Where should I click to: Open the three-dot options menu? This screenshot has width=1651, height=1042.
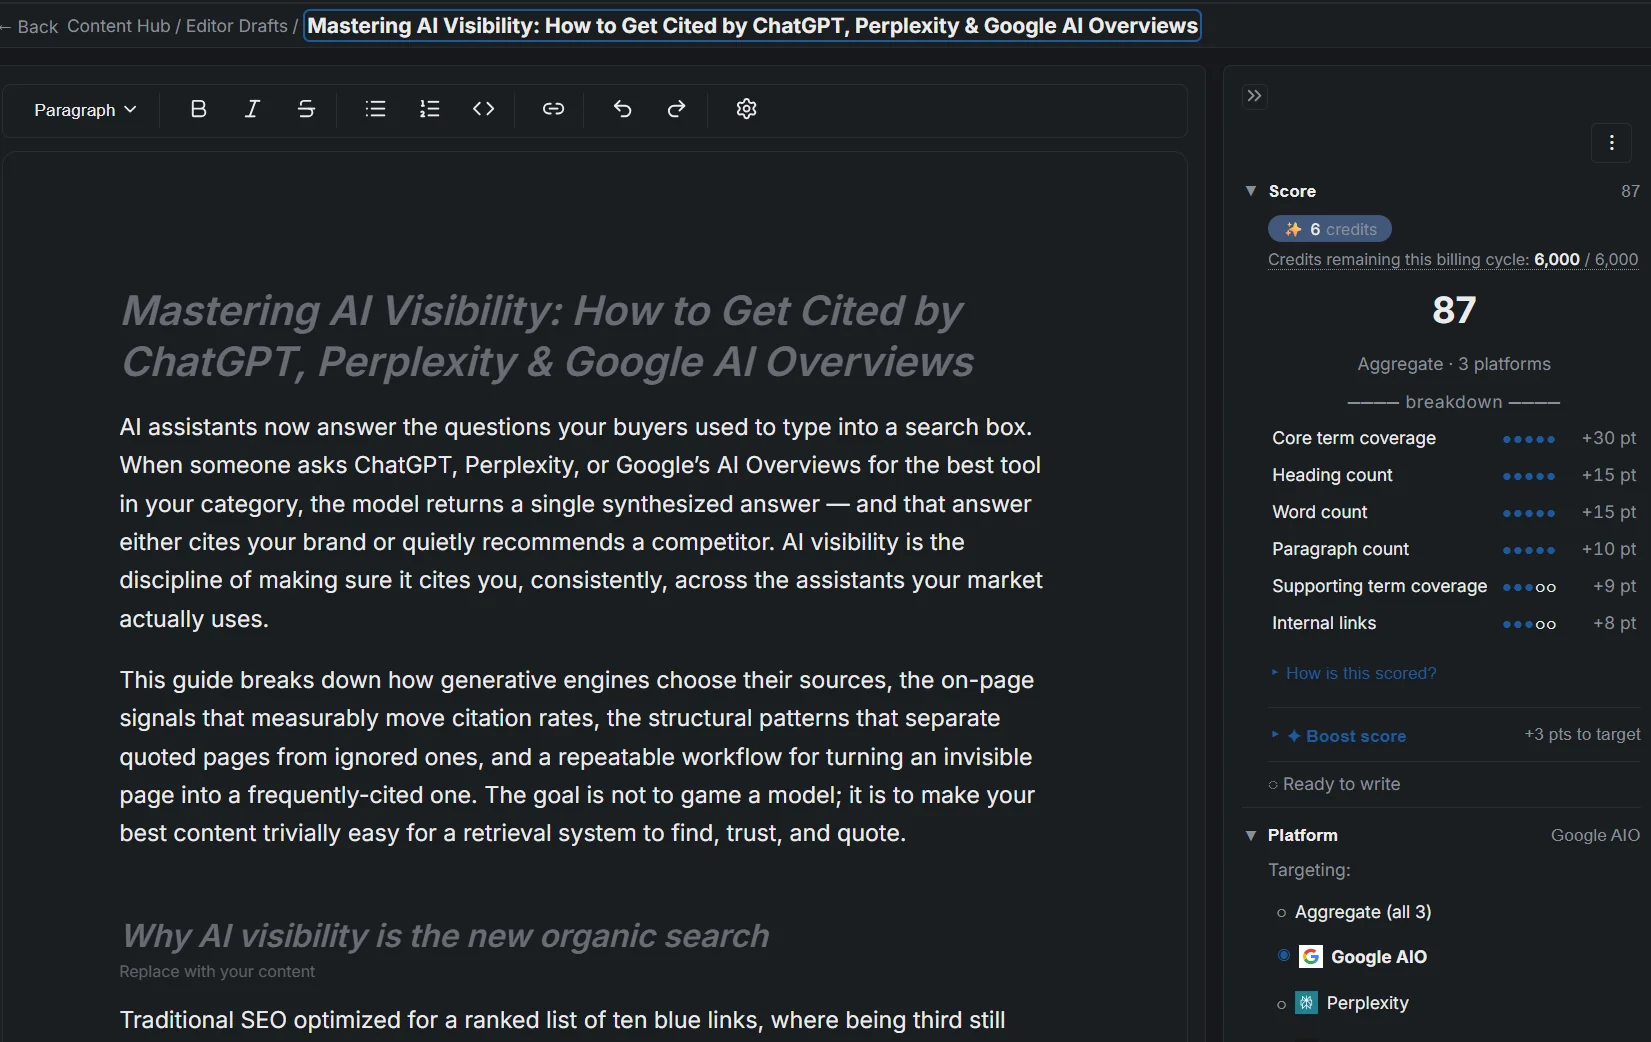click(1611, 143)
